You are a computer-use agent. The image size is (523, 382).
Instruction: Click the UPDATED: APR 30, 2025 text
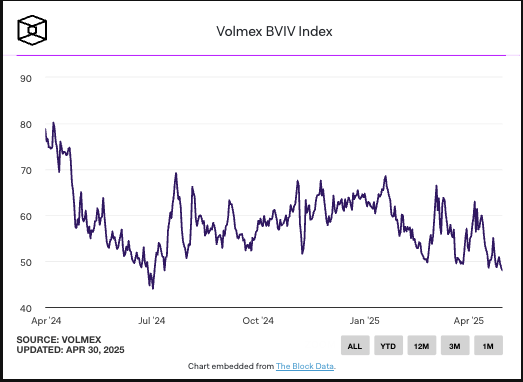[x=70, y=350]
